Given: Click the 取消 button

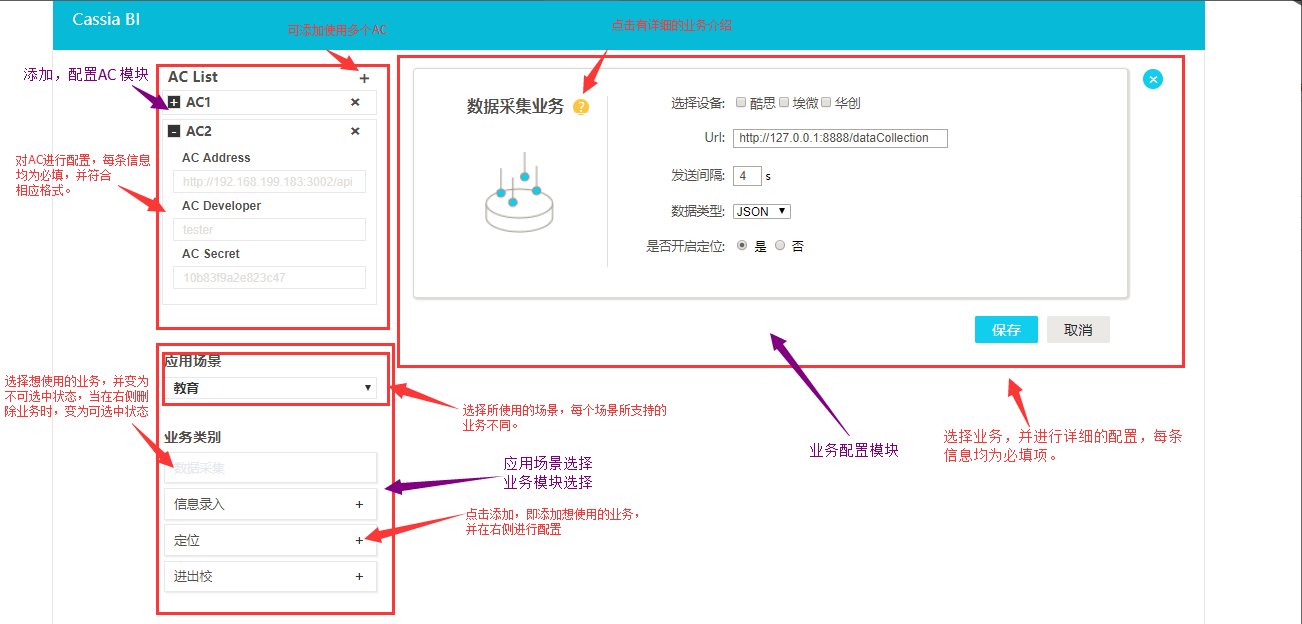Looking at the screenshot, I should point(1078,330).
